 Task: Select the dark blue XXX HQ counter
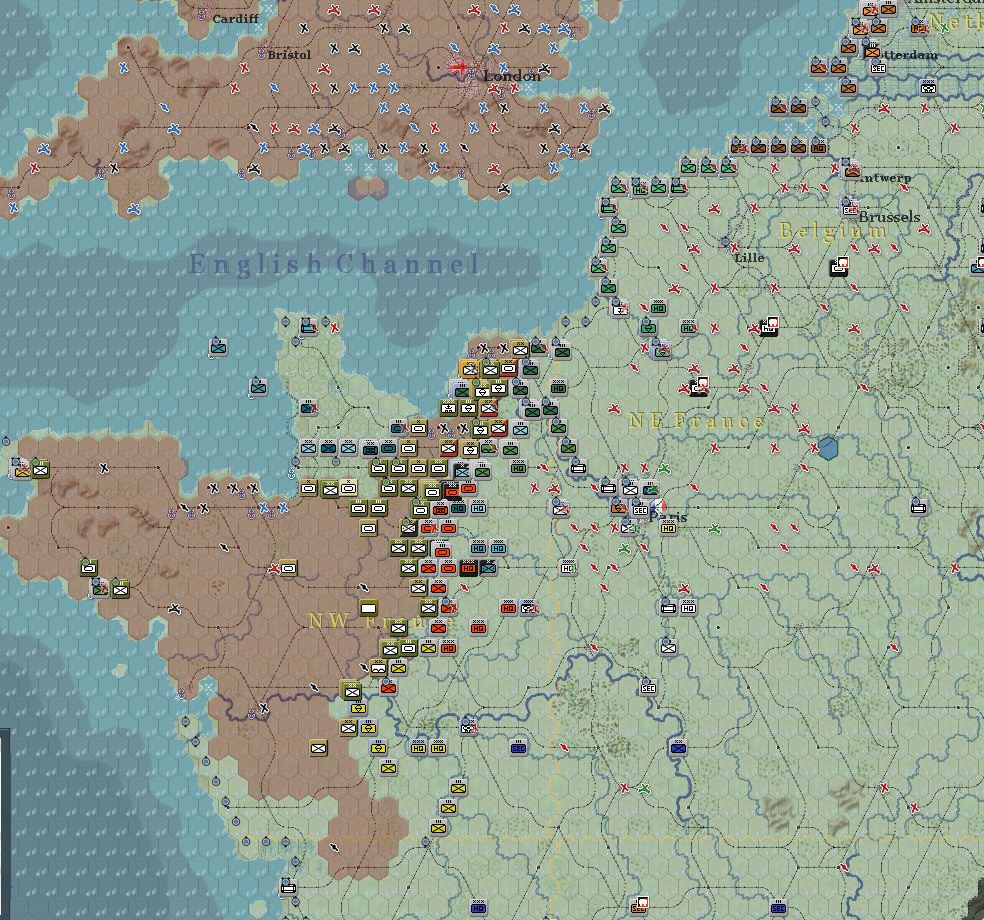point(478,907)
